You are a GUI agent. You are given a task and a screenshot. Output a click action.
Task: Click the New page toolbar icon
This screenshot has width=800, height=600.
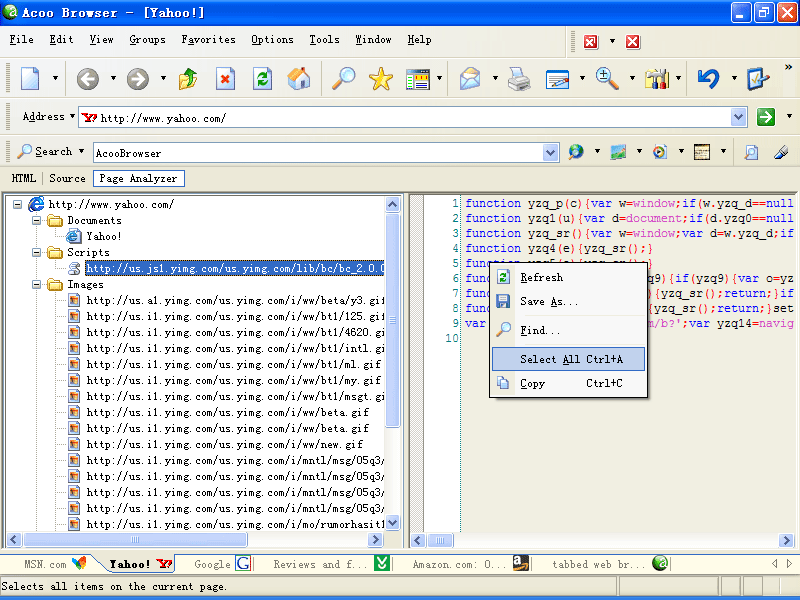[x=30, y=79]
